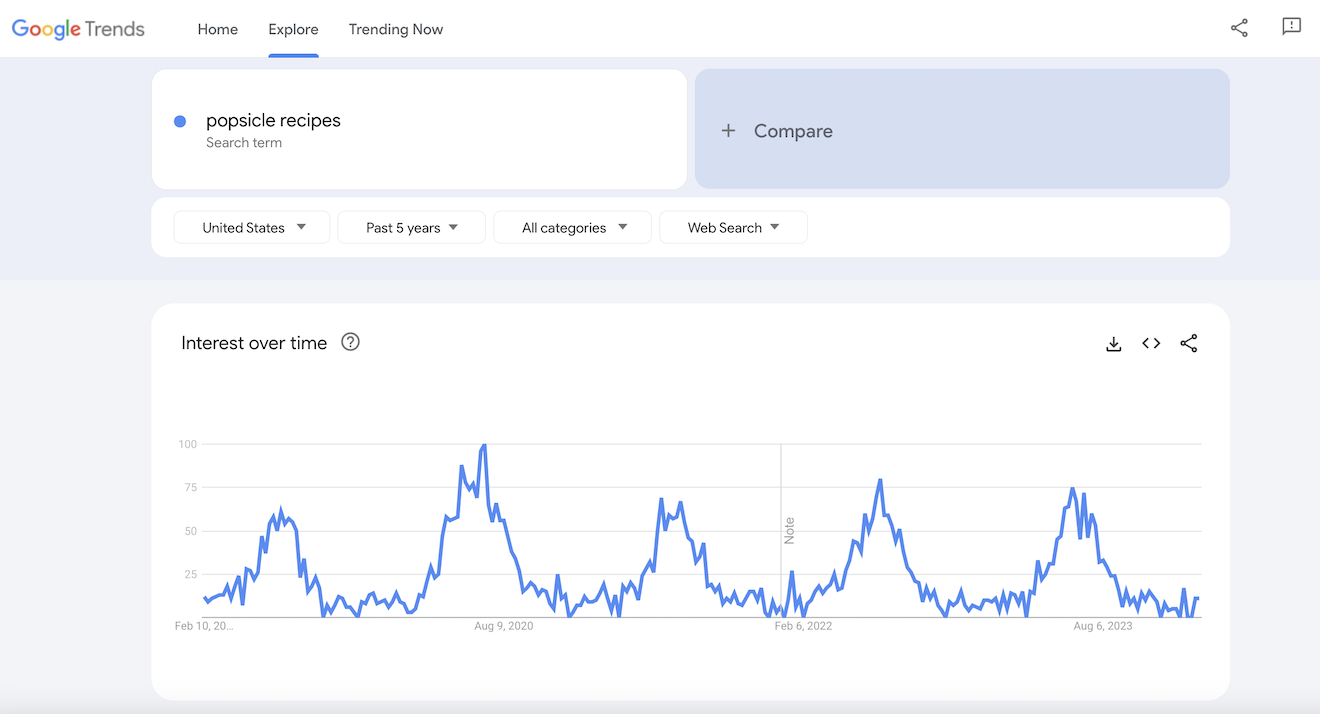Screen dimensions: 1320x714
Task: Switch to the Trending Now tab
Action: click(395, 29)
